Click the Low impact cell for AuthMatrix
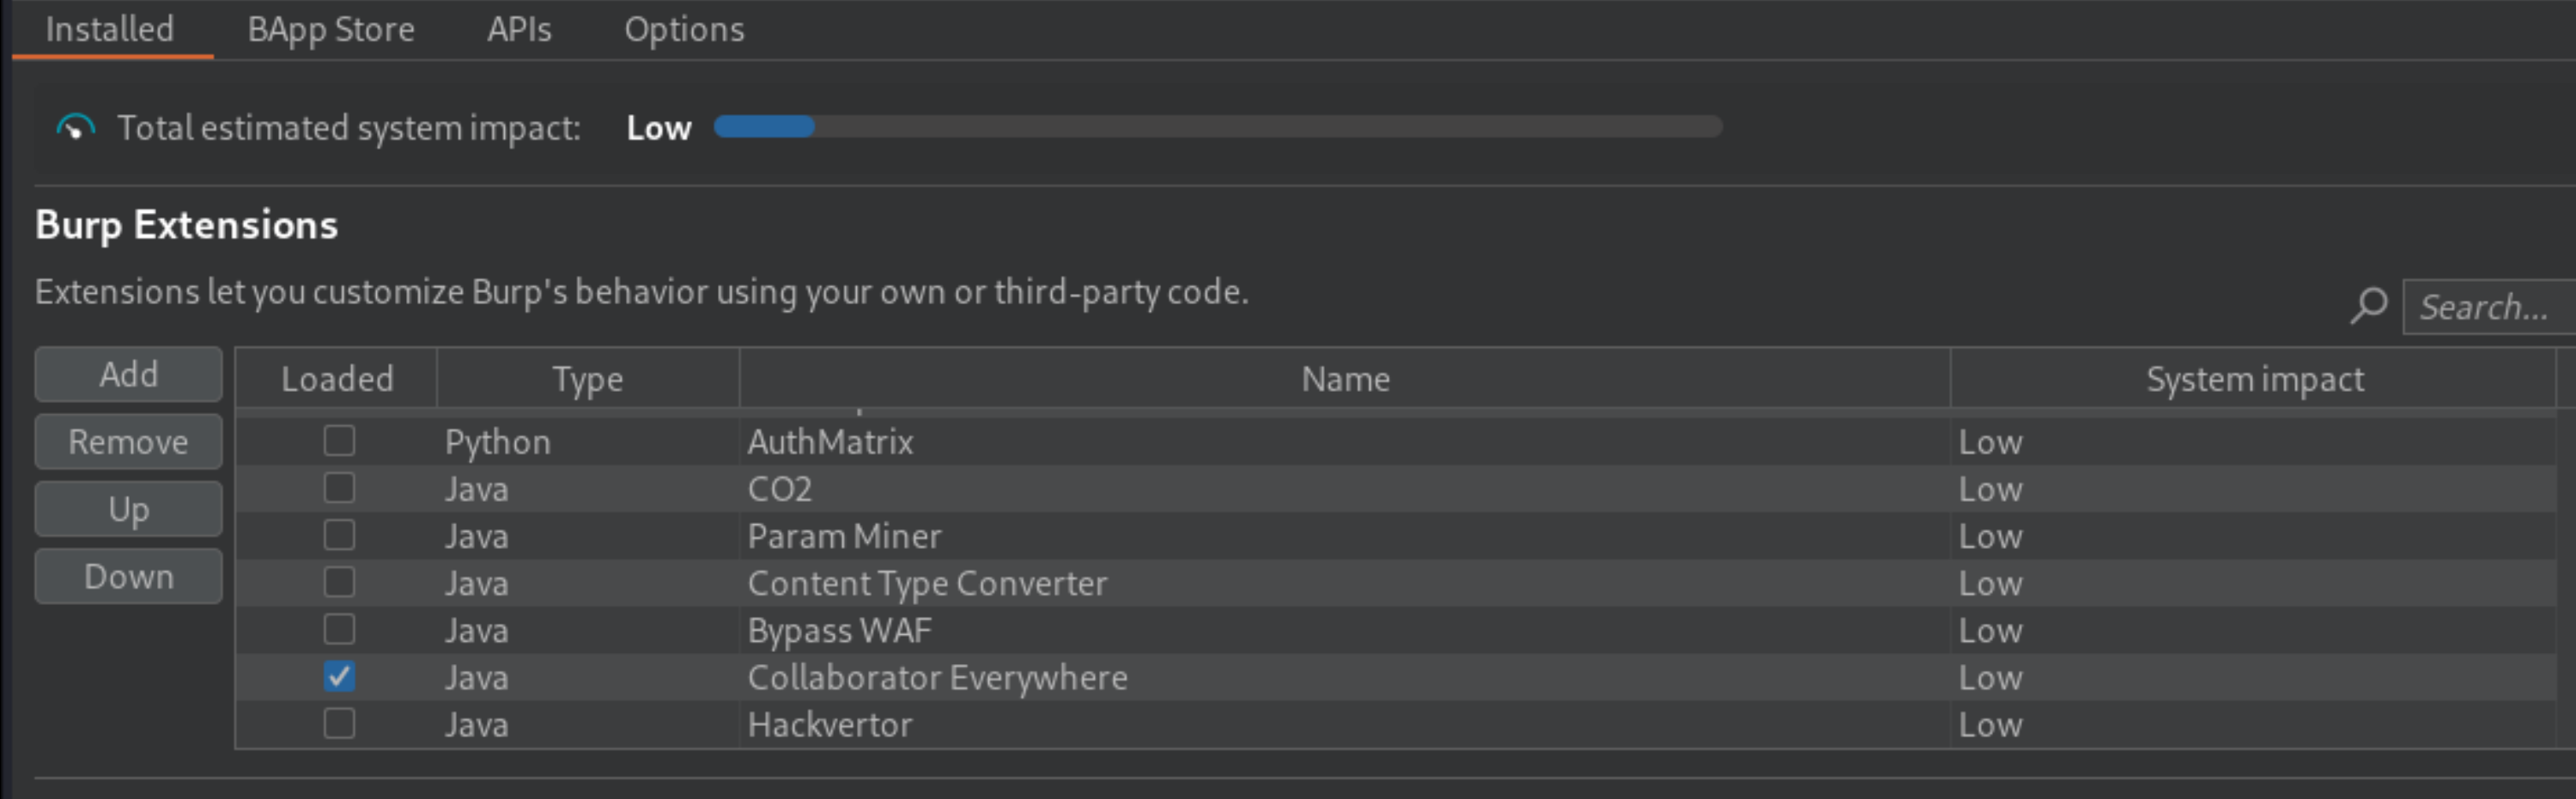Screen dimensions: 2576x799 (x=2254, y=442)
